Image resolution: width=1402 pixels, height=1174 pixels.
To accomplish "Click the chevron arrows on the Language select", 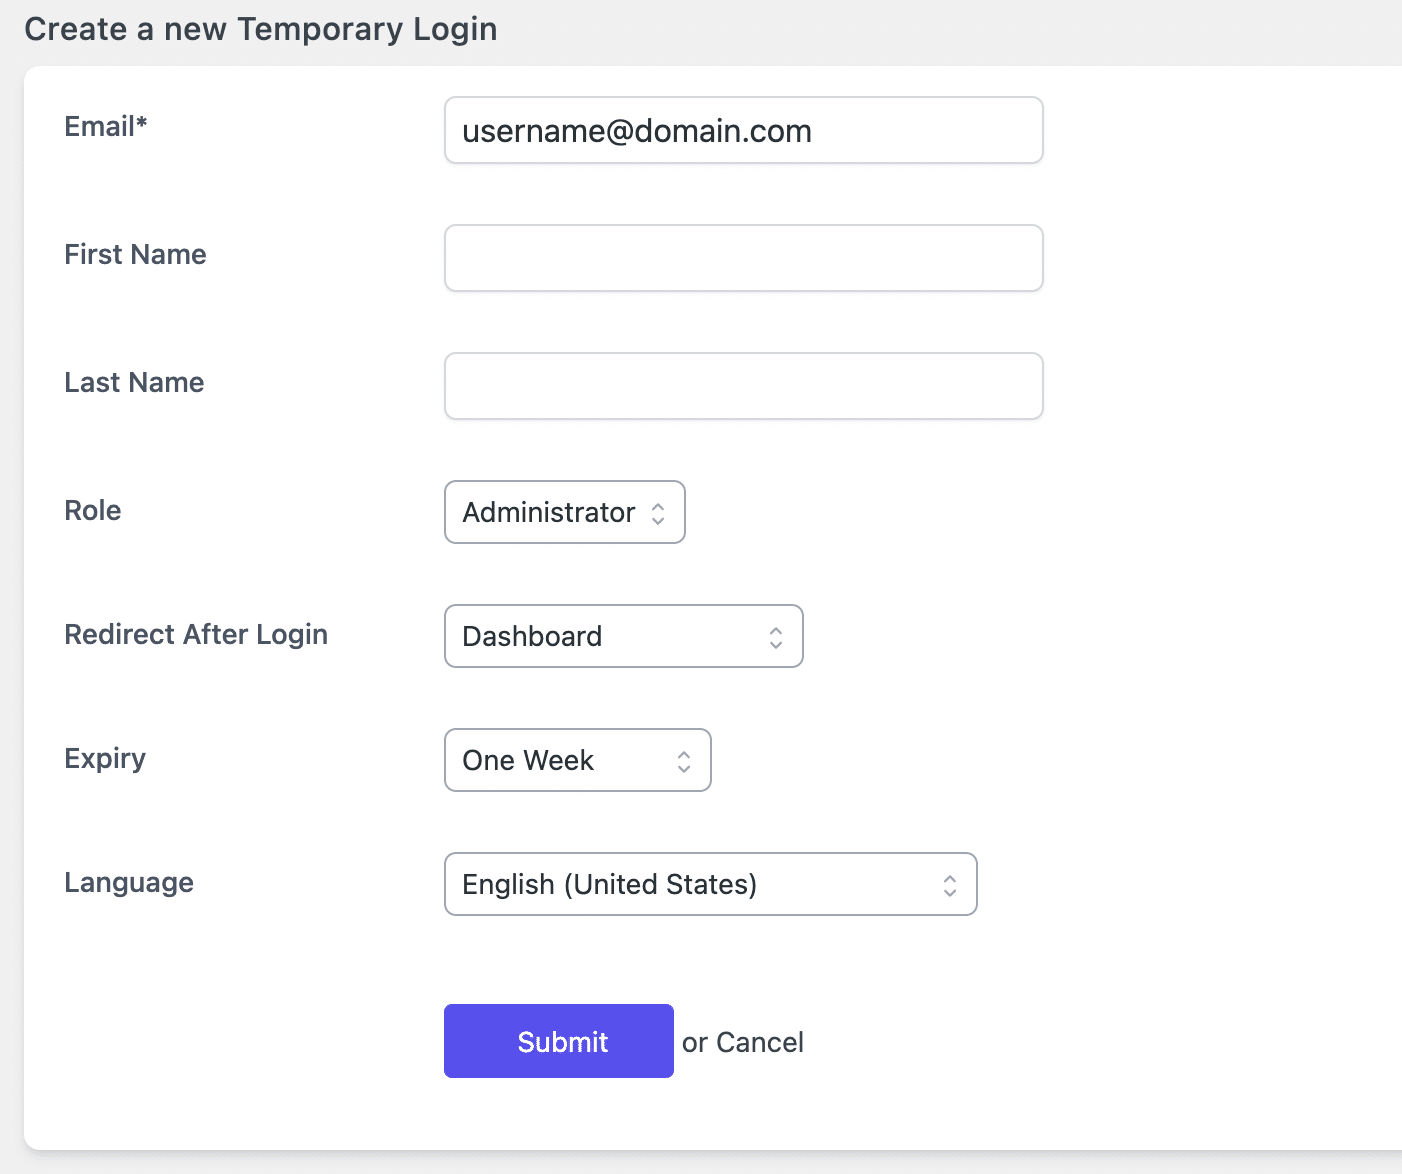I will pyautogui.click(x=950, y=885).
